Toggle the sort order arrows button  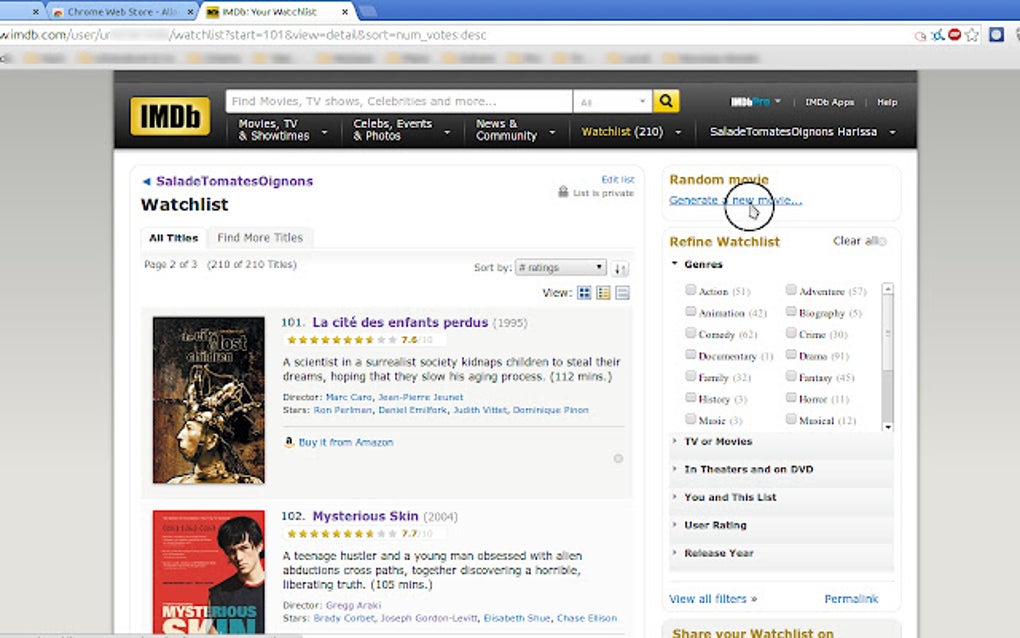click(x=620, y=268)
